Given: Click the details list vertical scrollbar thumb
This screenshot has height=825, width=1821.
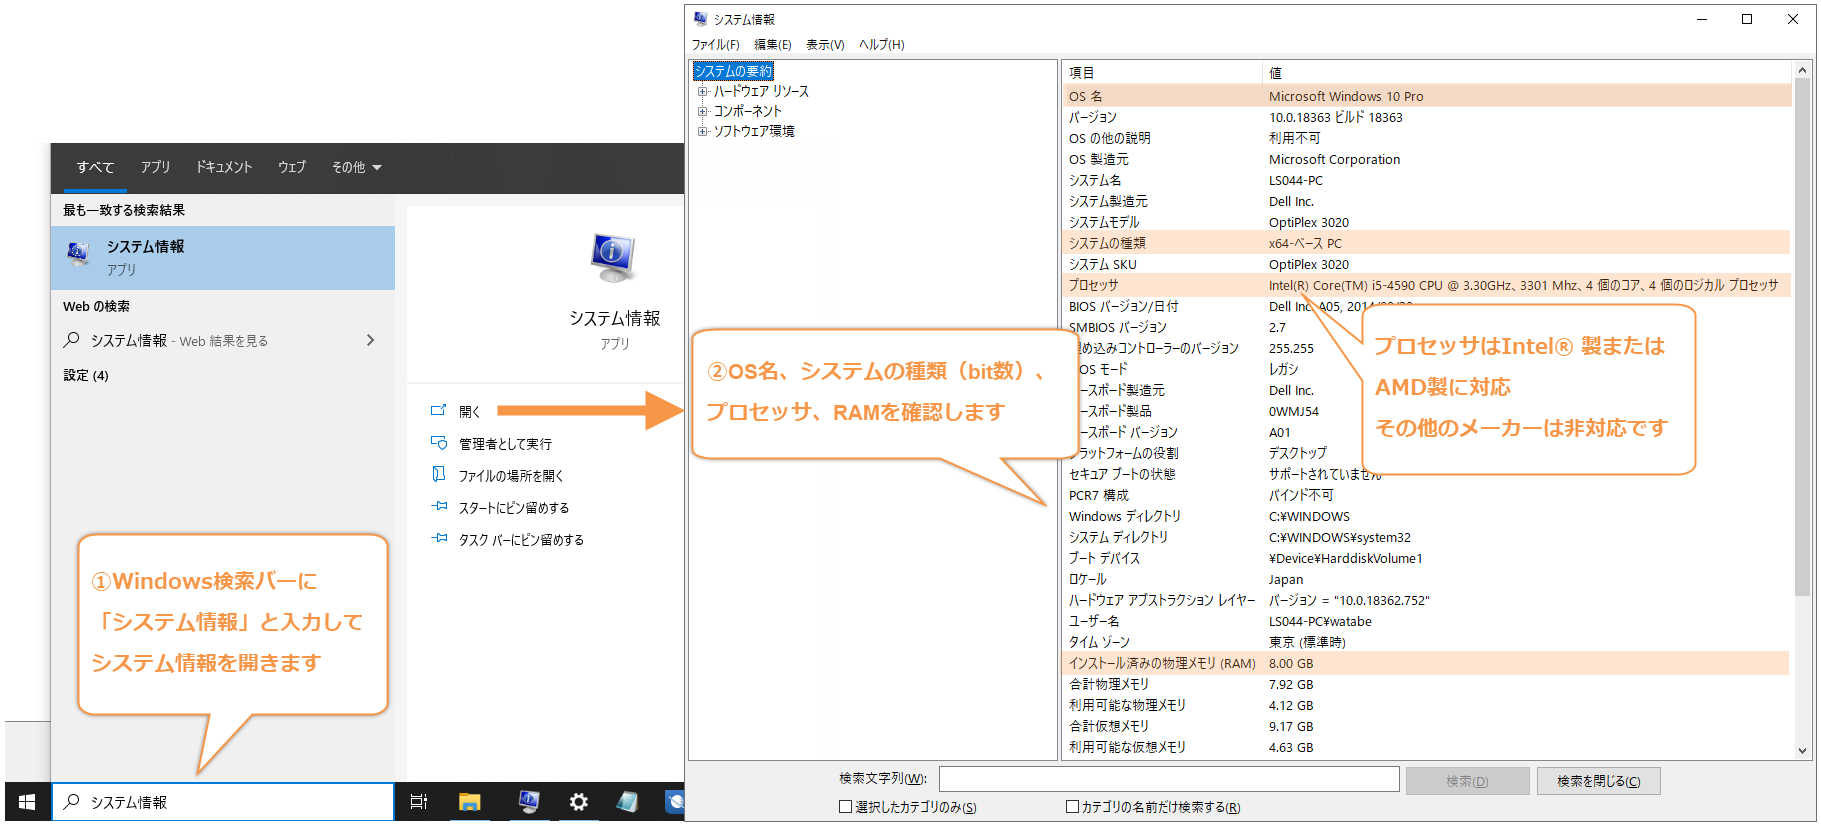Looking at the screenshot, I should [1802, 337].
